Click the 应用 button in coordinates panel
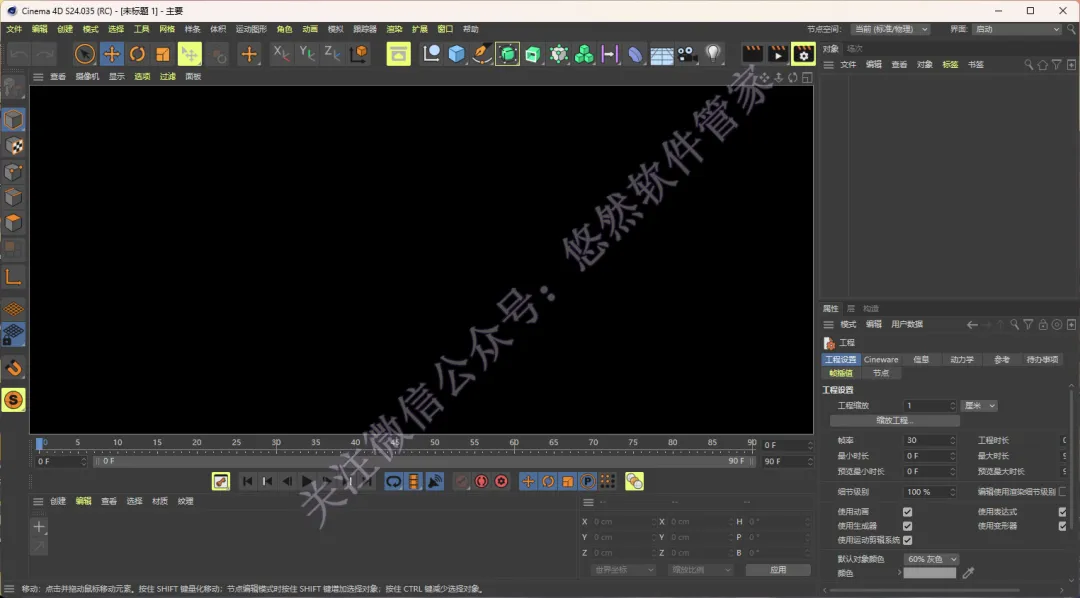This screenshot has height=598, width=1080. [778, 570]
